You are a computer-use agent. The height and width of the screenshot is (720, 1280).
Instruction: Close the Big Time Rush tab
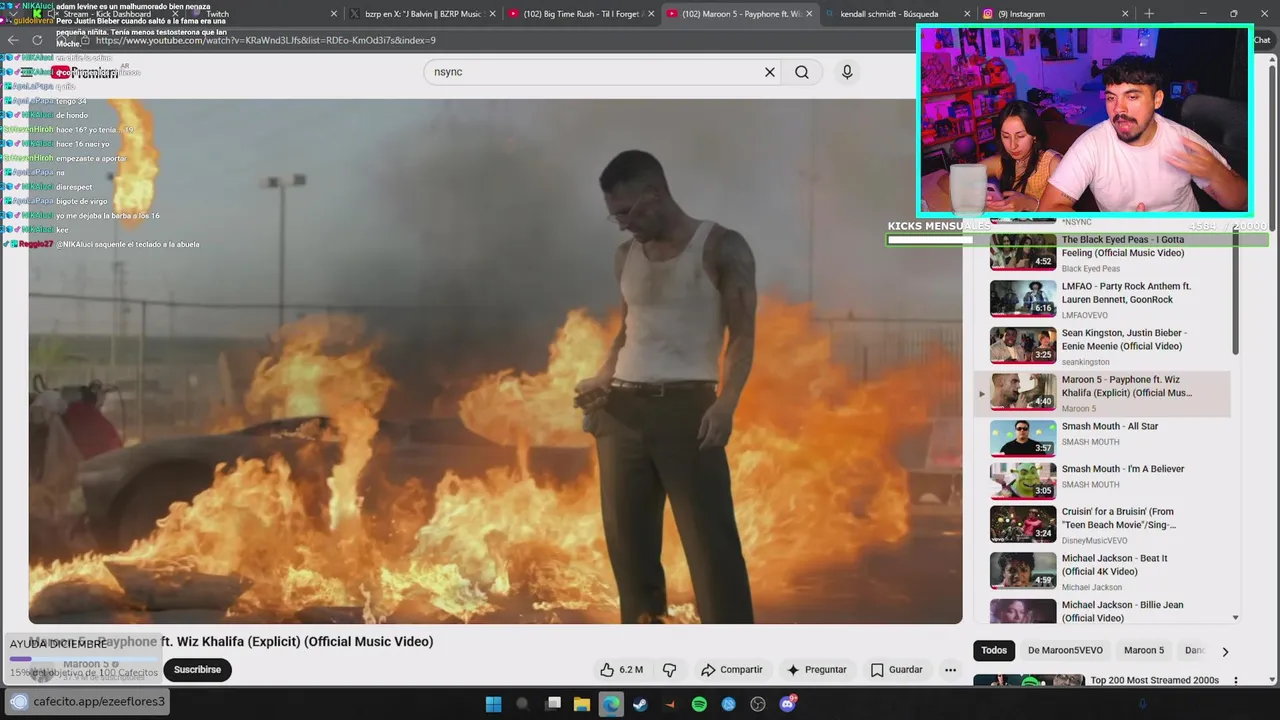[x=651, y=14]
